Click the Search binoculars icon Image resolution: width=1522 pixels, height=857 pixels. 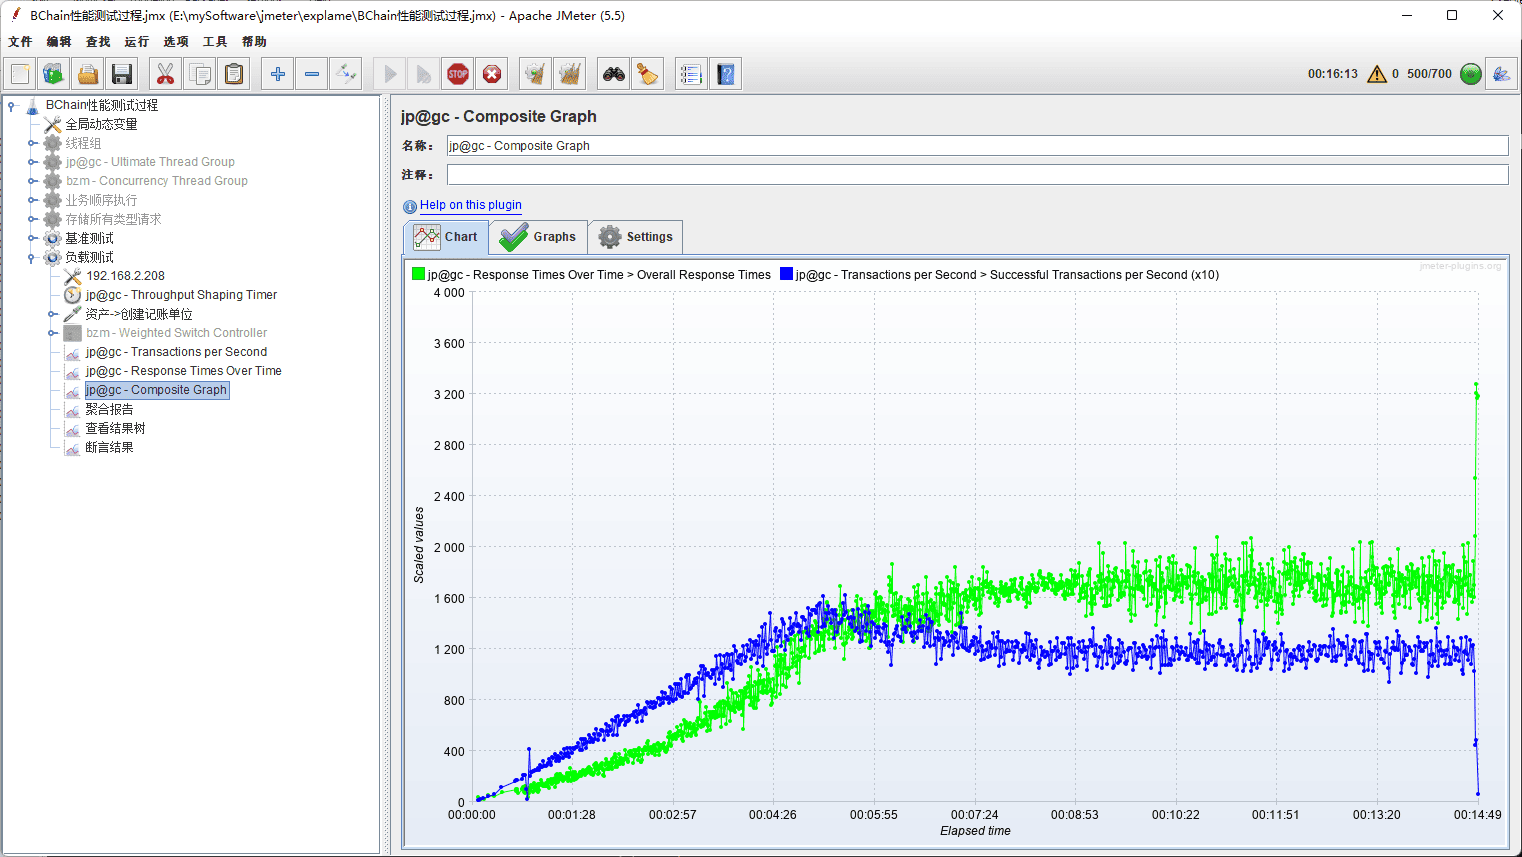[613, 74]
